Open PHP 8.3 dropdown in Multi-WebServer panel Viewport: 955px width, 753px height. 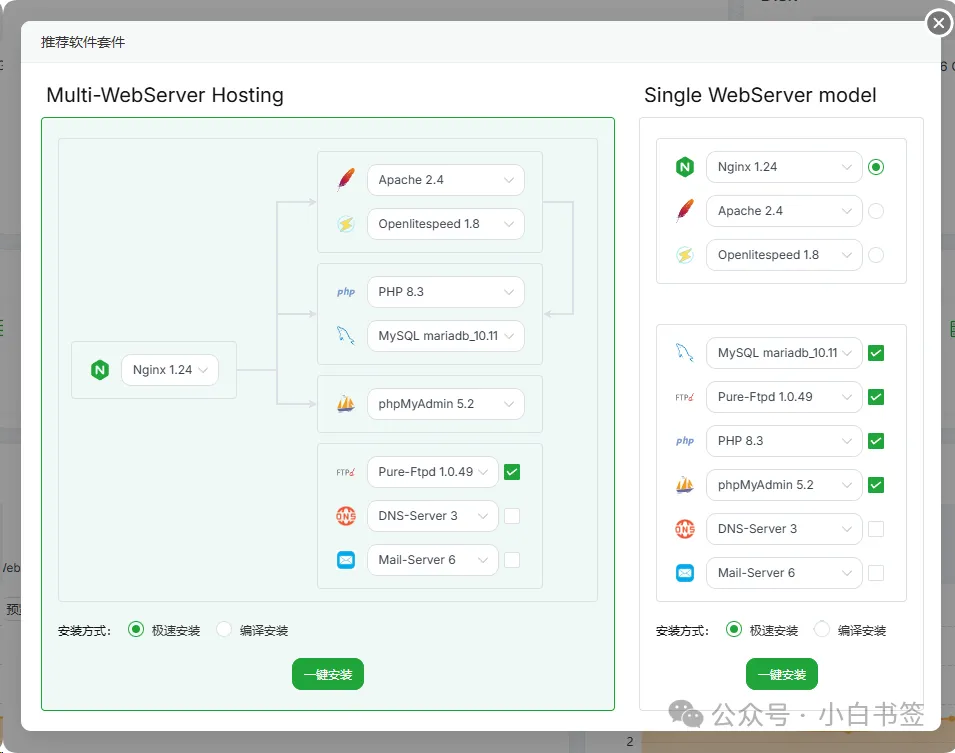(x=446, y=292)
